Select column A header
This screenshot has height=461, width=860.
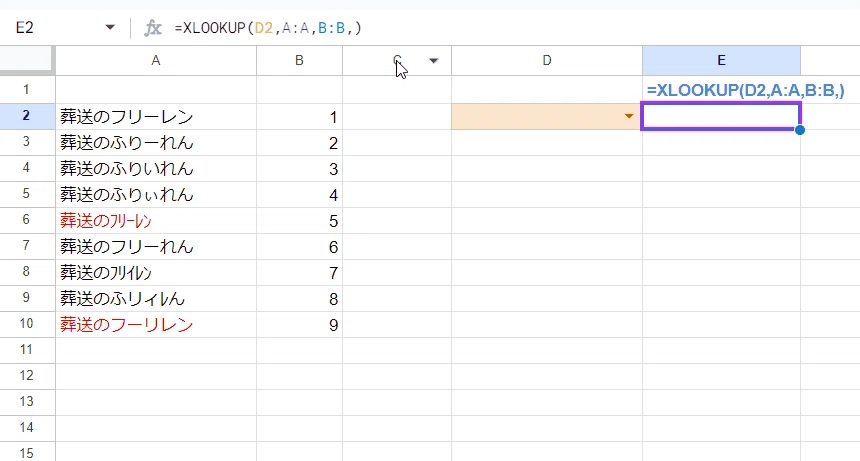(156, 61)
